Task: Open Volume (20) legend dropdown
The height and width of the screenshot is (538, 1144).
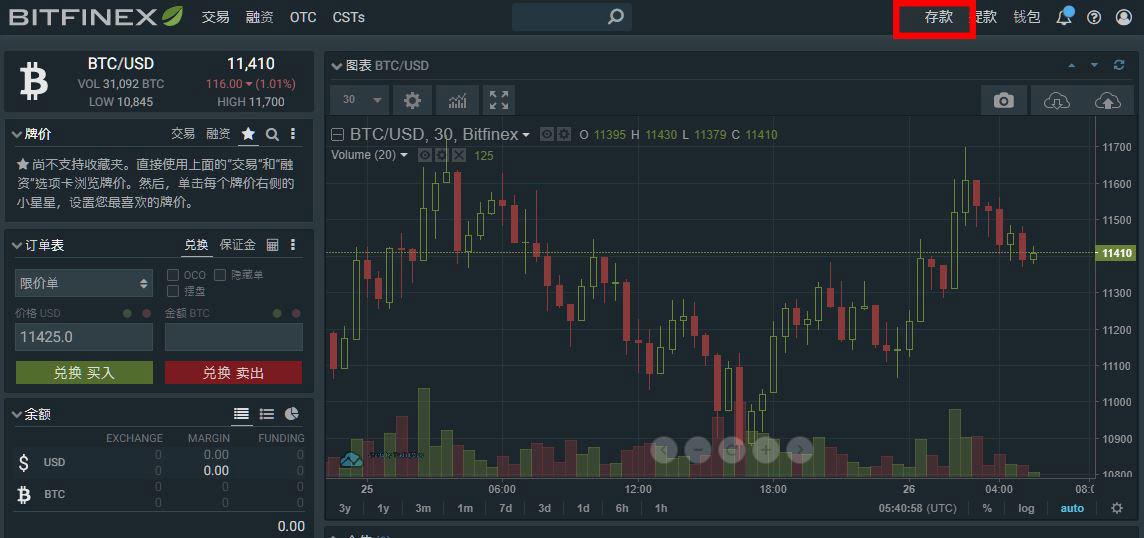Action: [x=403, y=155]
